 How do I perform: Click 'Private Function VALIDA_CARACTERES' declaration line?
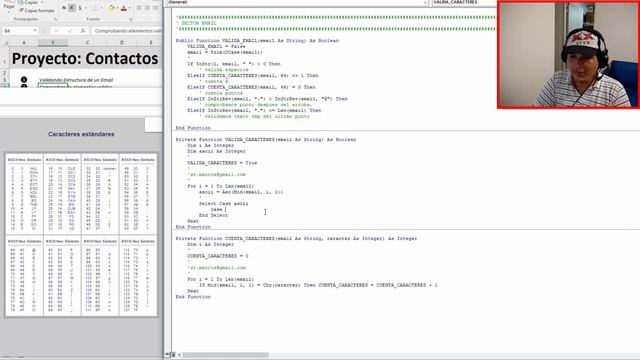(266, 140)
